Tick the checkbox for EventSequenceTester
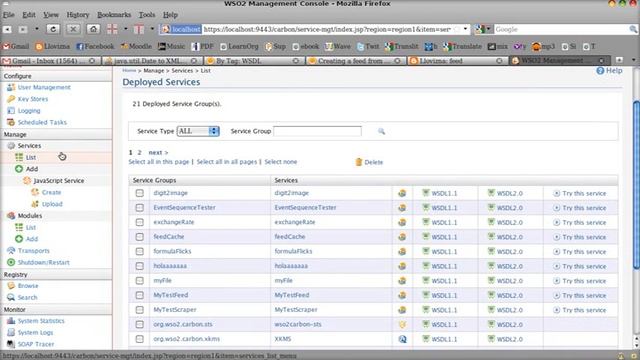This screenshot has height=360, width=640. [x=140, y=208]
